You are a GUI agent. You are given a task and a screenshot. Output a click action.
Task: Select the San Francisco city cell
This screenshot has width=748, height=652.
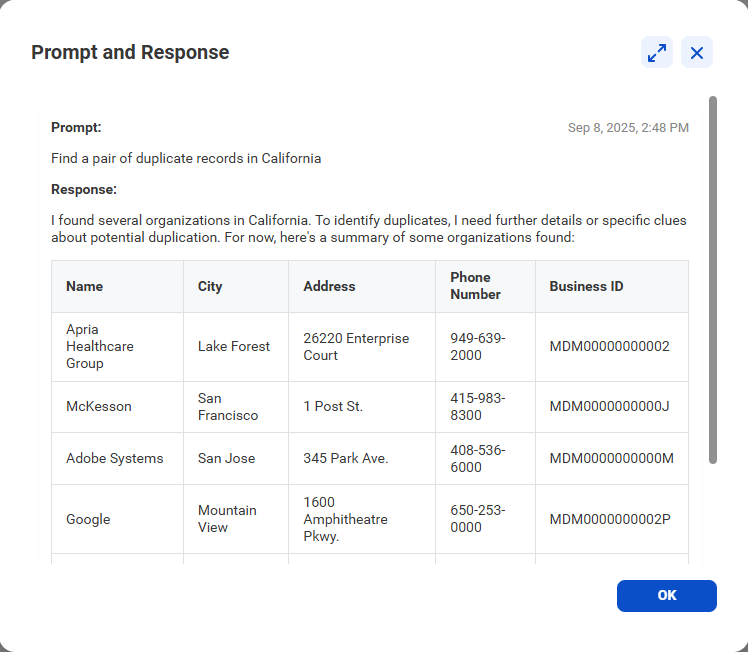point(236,407)
